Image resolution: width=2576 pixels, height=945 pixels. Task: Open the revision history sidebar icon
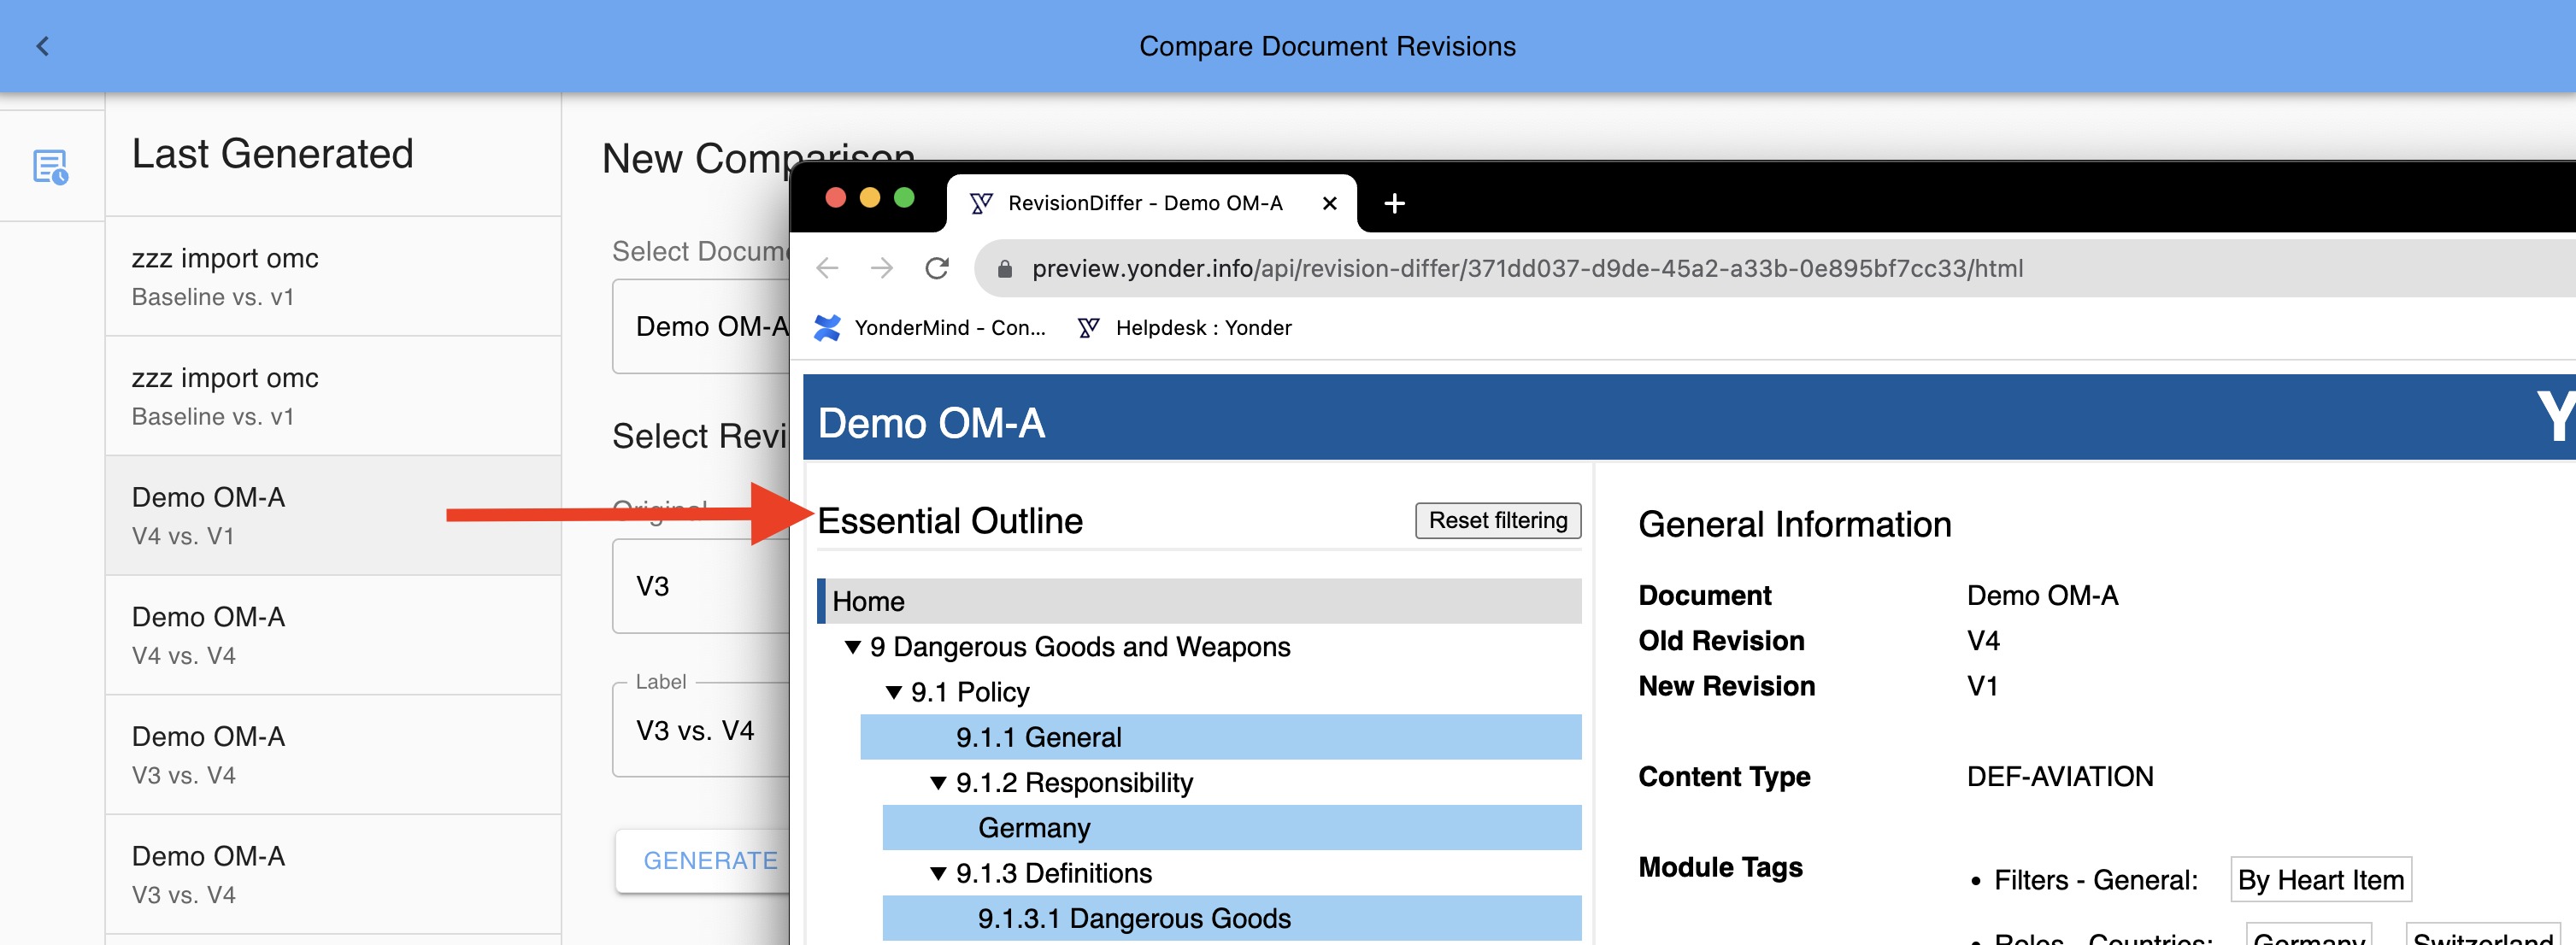click(x=51, y=167)
